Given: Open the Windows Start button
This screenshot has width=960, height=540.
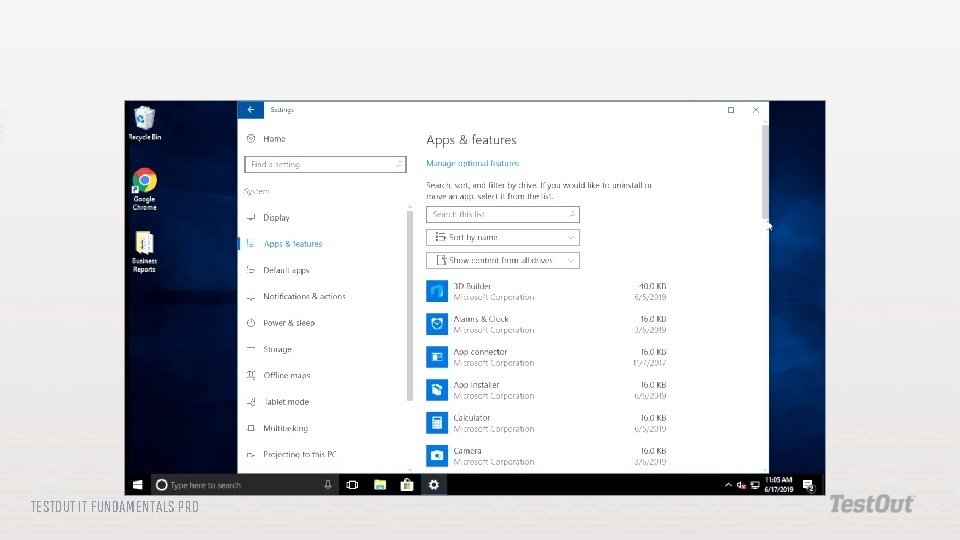Looking at the screenshot, I should (138, 485).
